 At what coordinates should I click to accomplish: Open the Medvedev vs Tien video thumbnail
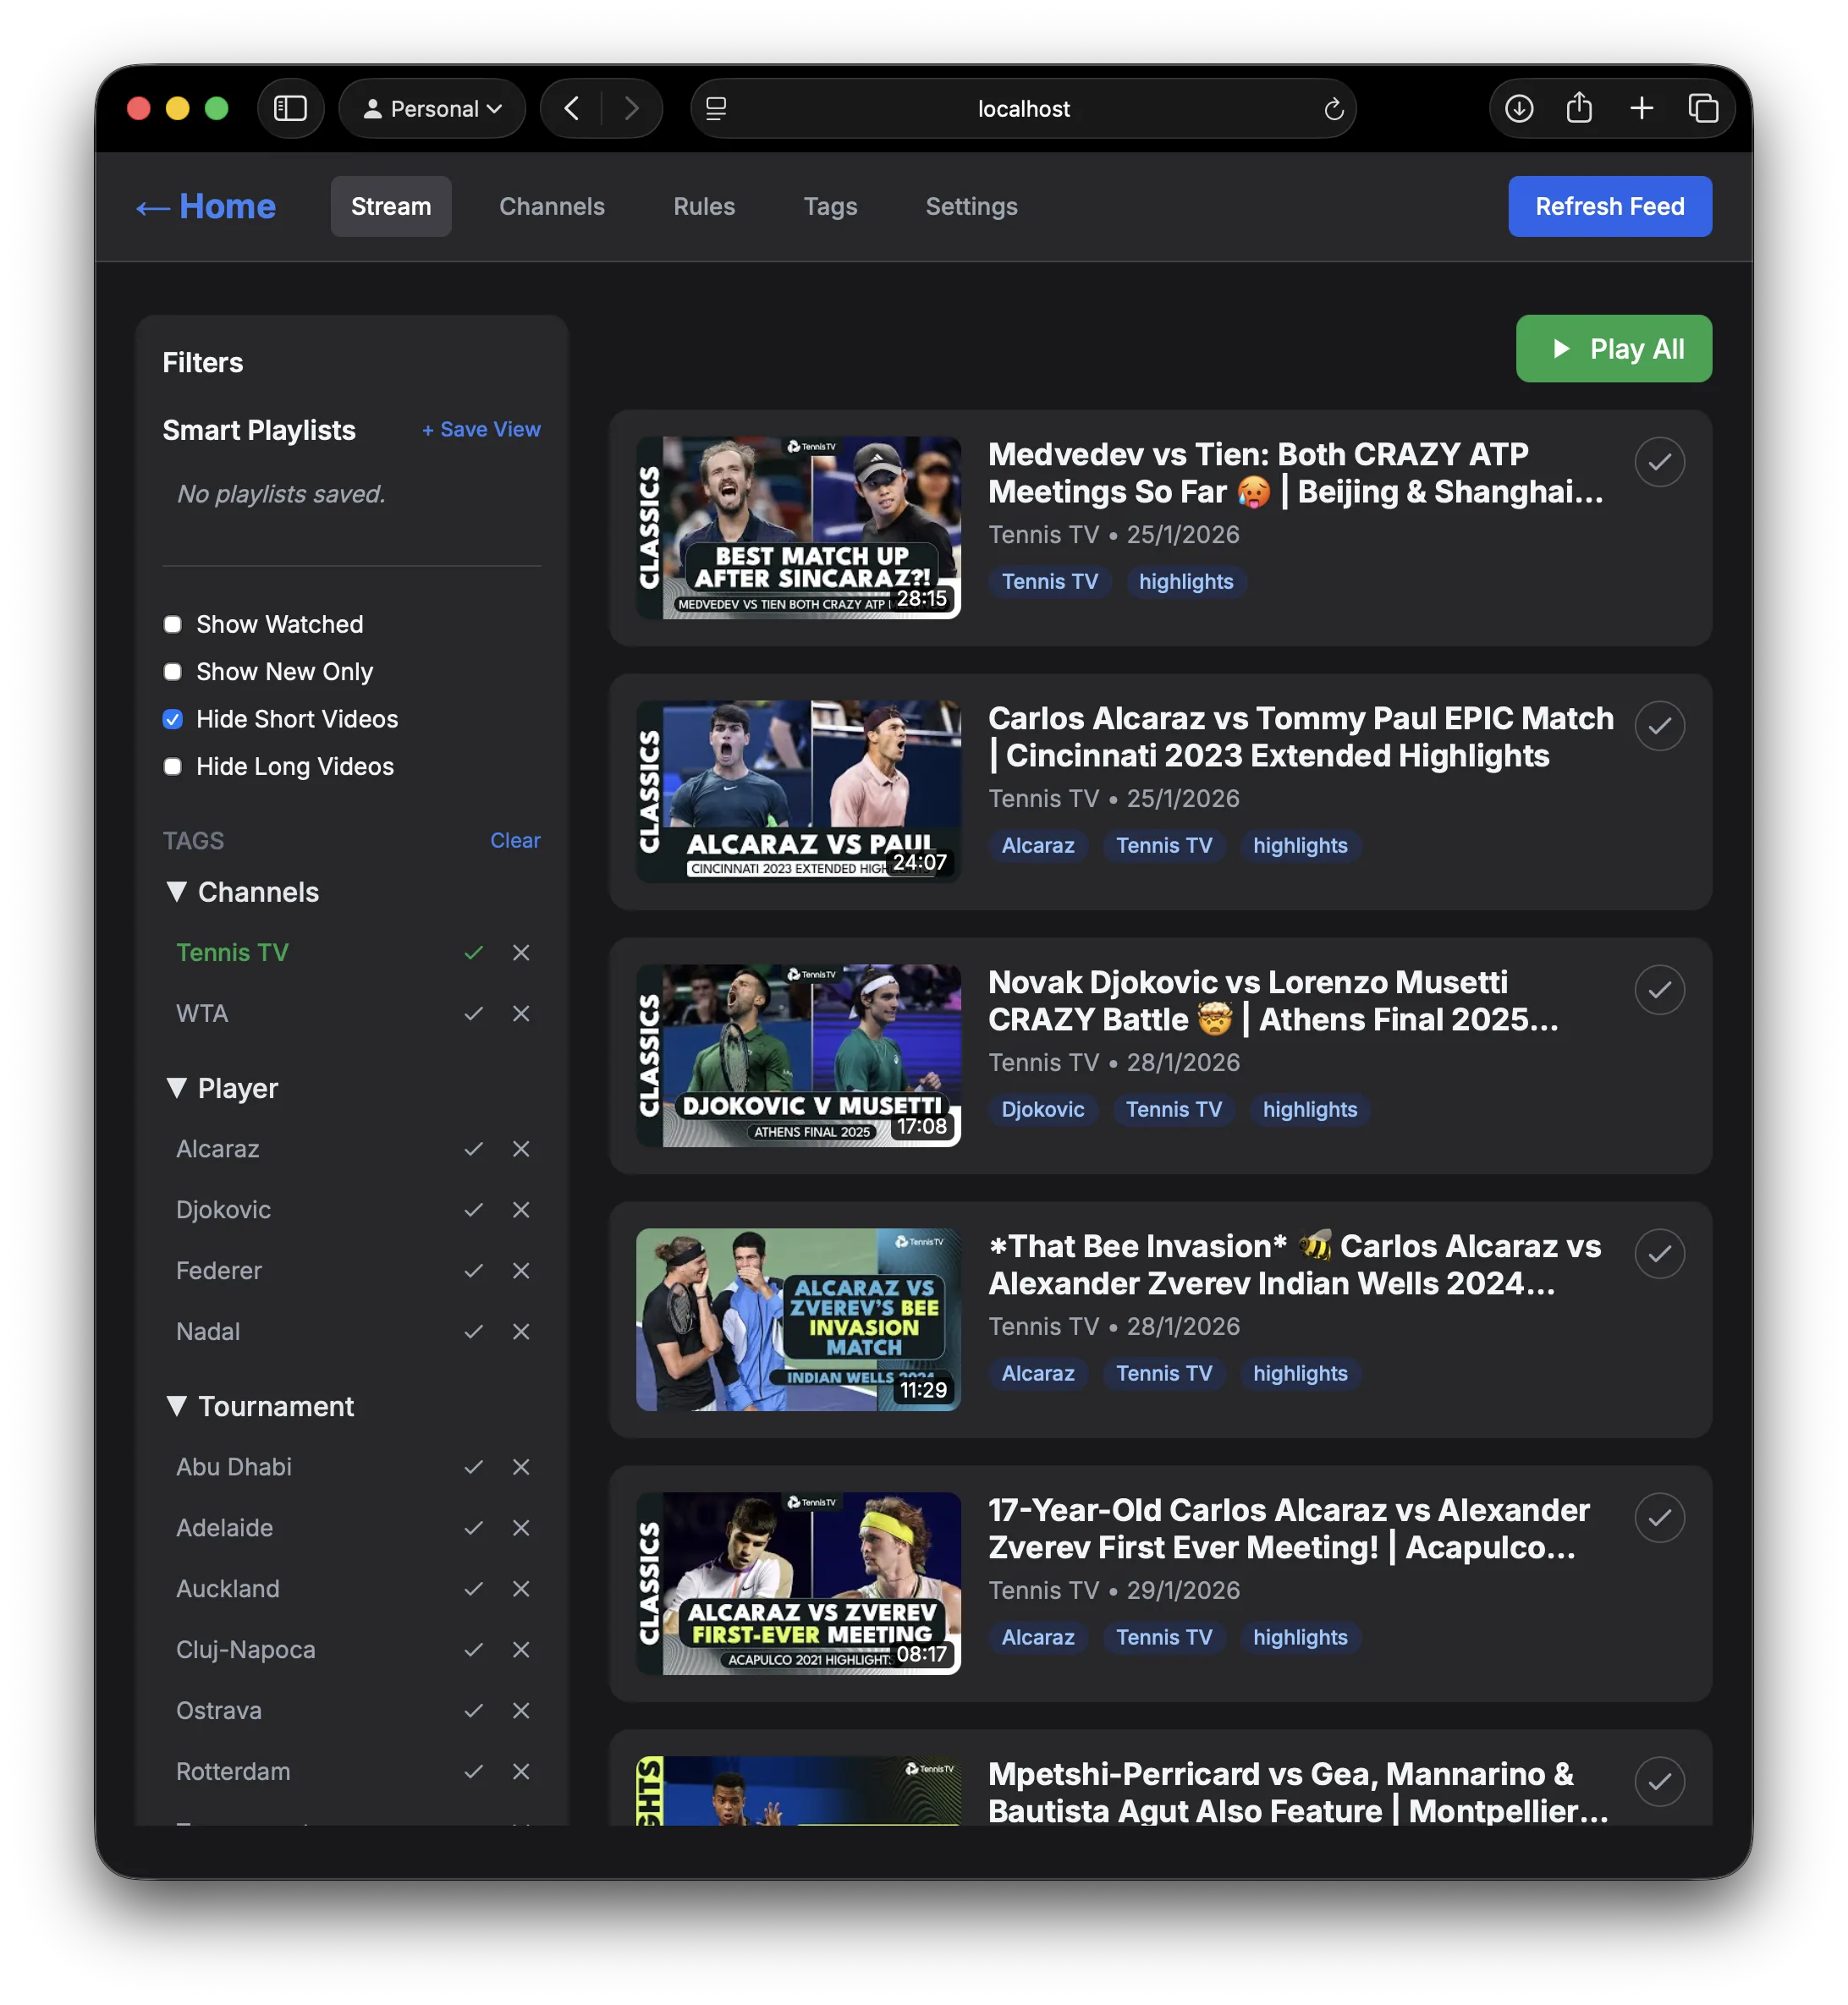798,528
